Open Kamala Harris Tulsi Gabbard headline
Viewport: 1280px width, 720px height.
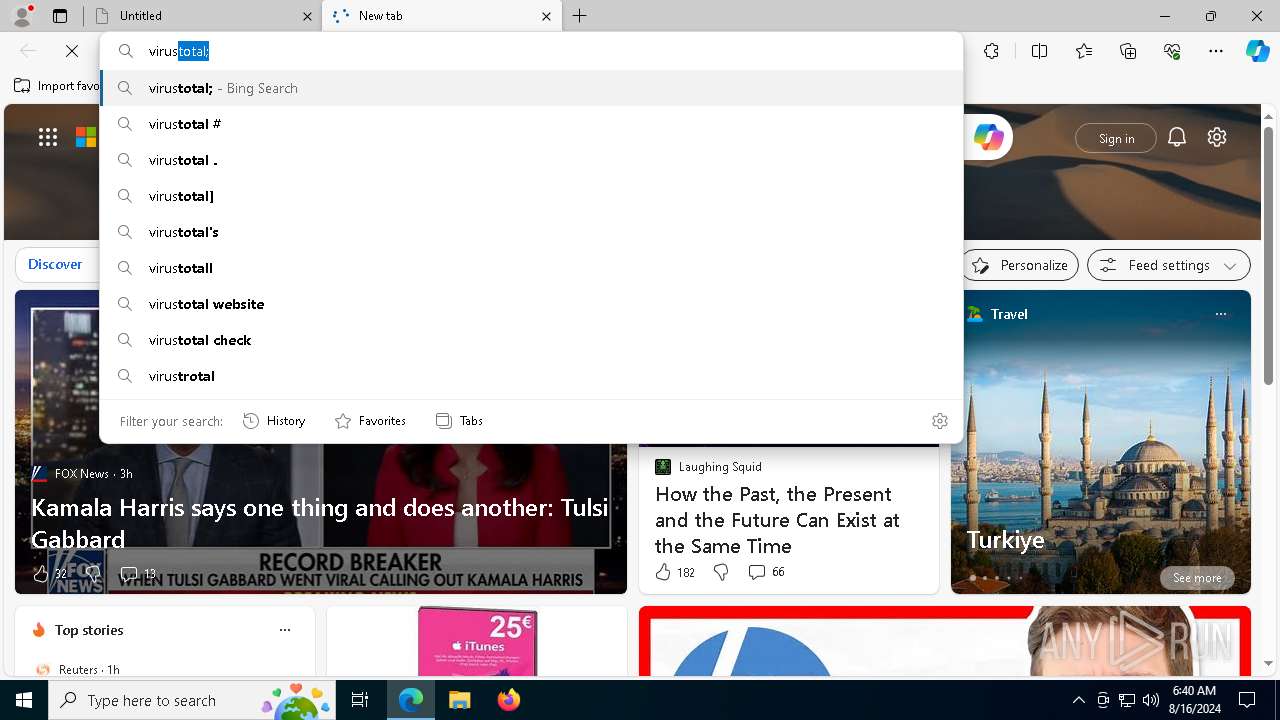point(320,523)
